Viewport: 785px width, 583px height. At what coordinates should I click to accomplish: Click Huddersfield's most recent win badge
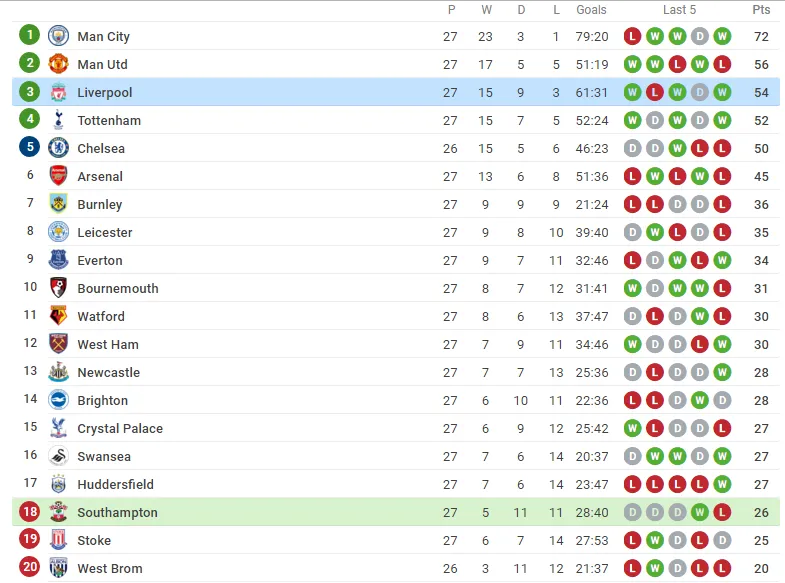tap(722, 484)
